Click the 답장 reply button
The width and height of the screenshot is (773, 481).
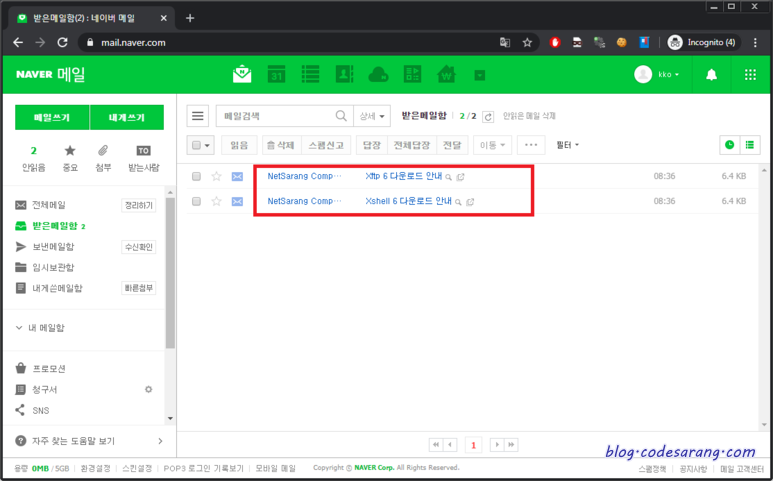pyautogui.click(x=372, y=145)
